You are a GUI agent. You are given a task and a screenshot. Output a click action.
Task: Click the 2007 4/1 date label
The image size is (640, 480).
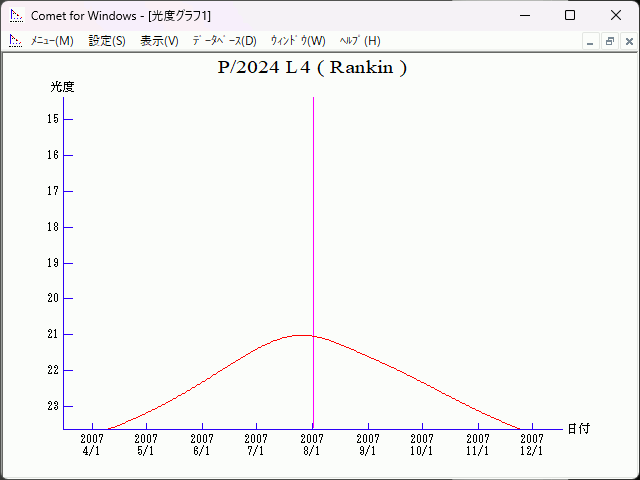click(92, 444)
